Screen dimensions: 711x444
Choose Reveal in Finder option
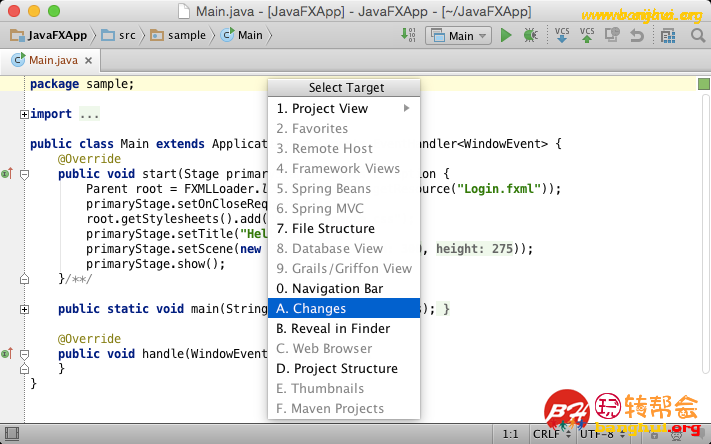pyautogui.click(x=344, y=328)
